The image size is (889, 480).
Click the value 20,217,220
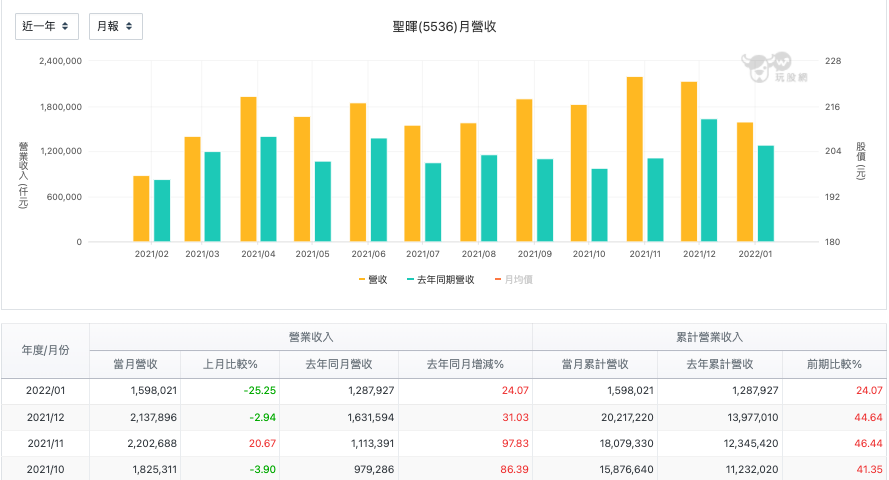(x=627, y=417)
